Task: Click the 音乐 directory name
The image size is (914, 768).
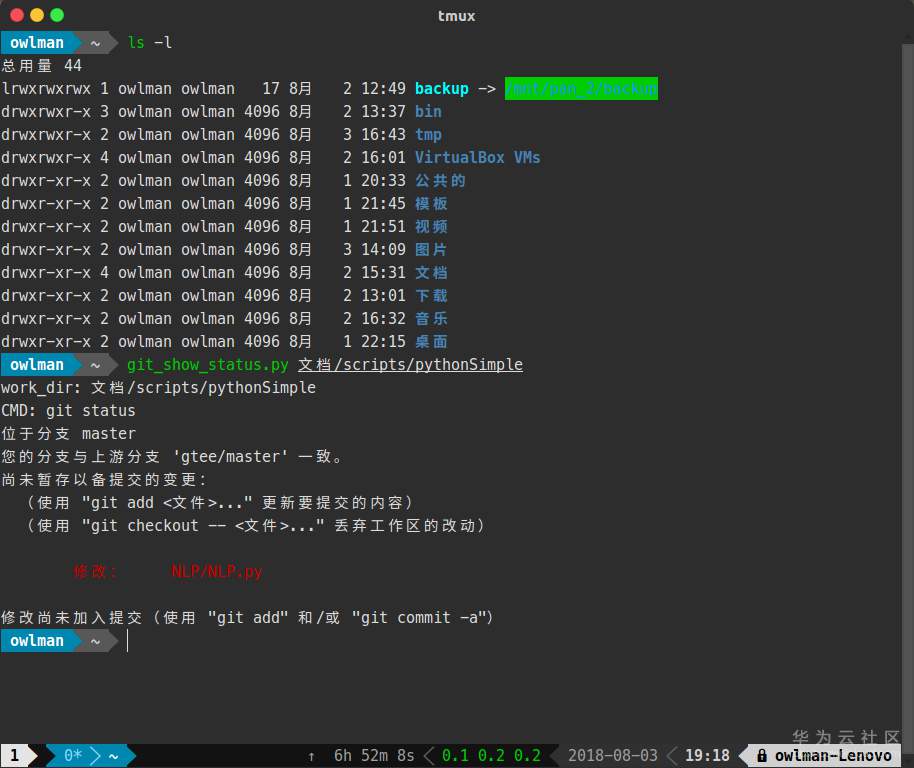Action: (x=431, y=319)
